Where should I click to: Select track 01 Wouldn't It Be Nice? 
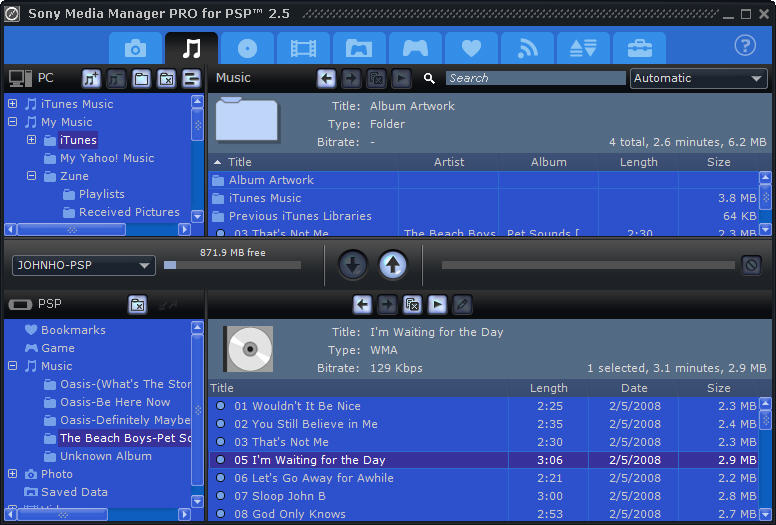[483, 406]
